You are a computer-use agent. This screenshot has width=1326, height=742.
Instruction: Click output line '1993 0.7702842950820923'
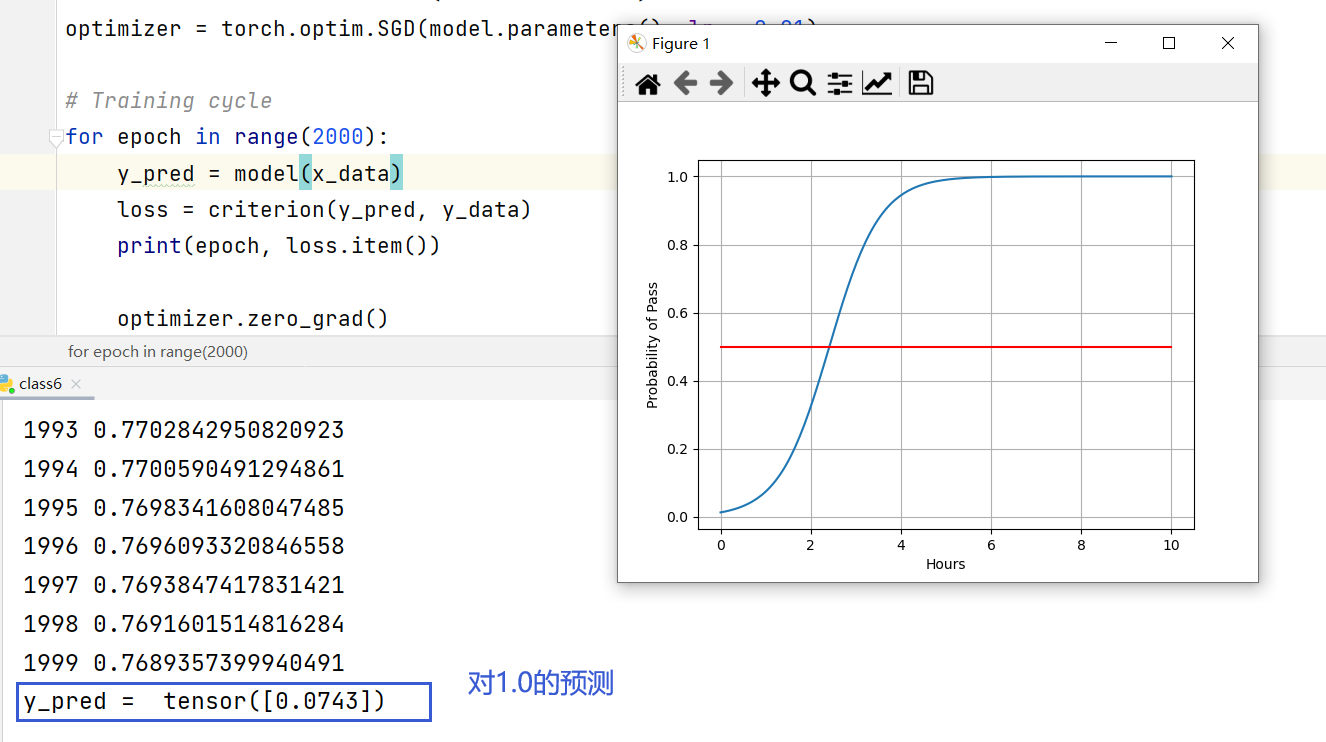[x=184, y=430]
